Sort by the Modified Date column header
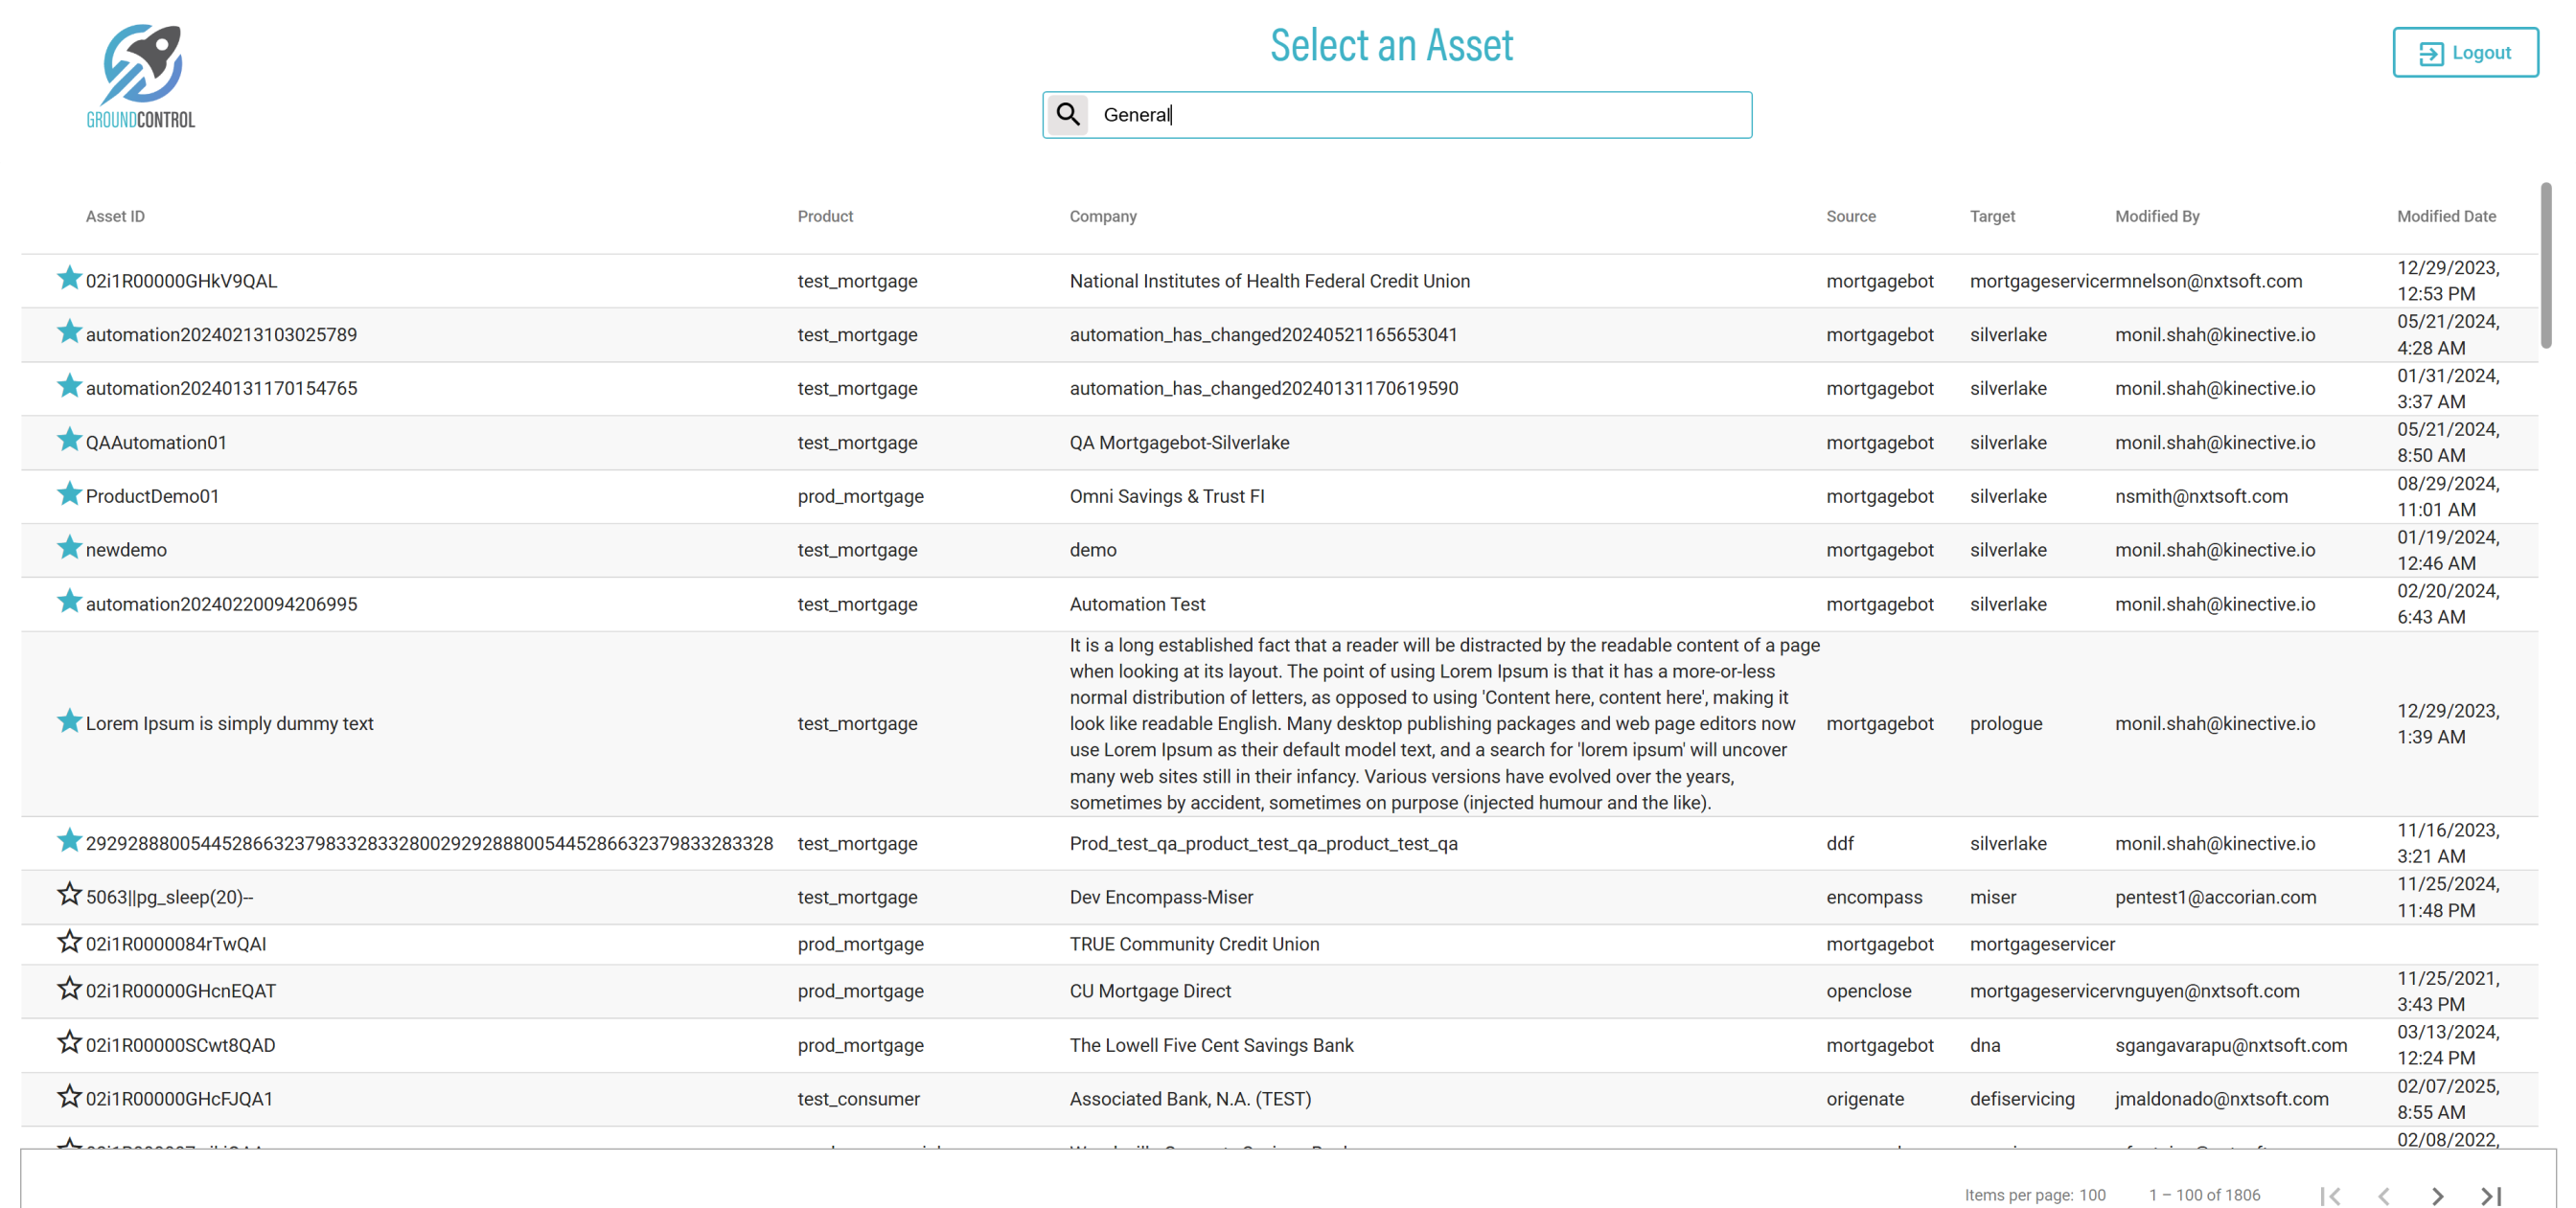 click(x=2445, y=216)
